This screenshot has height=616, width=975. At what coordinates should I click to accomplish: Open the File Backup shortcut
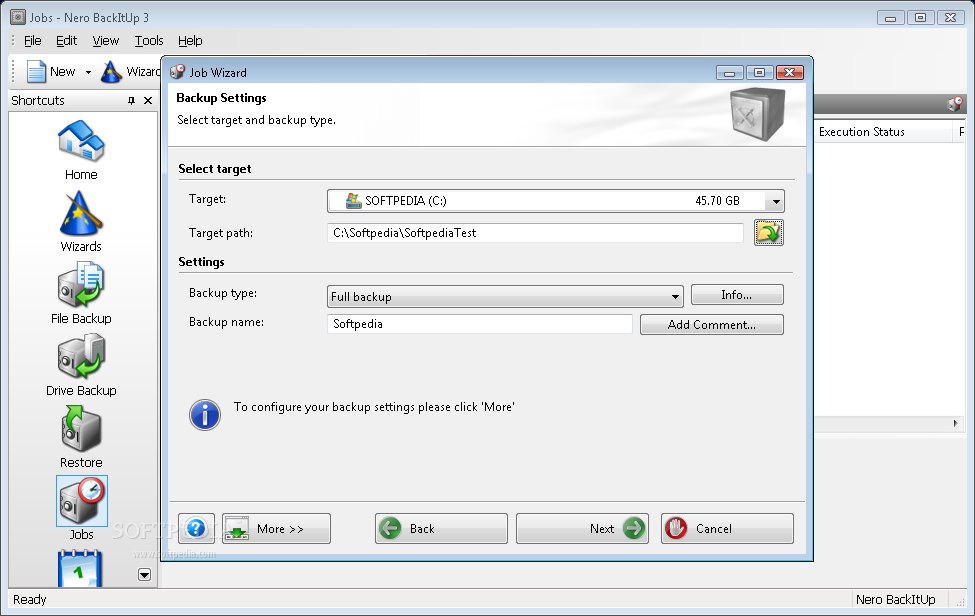point(81,293)
